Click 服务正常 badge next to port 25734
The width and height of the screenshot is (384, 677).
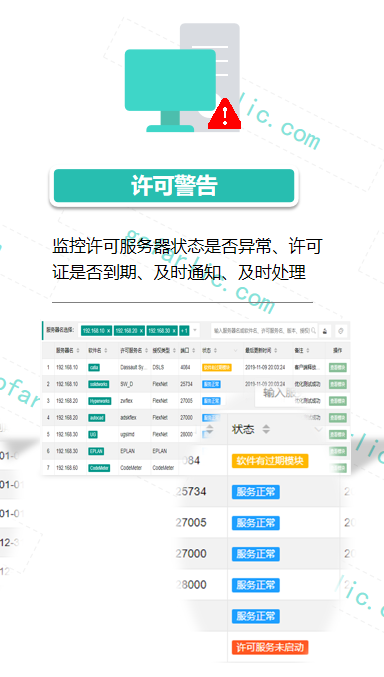click(256, 492)
